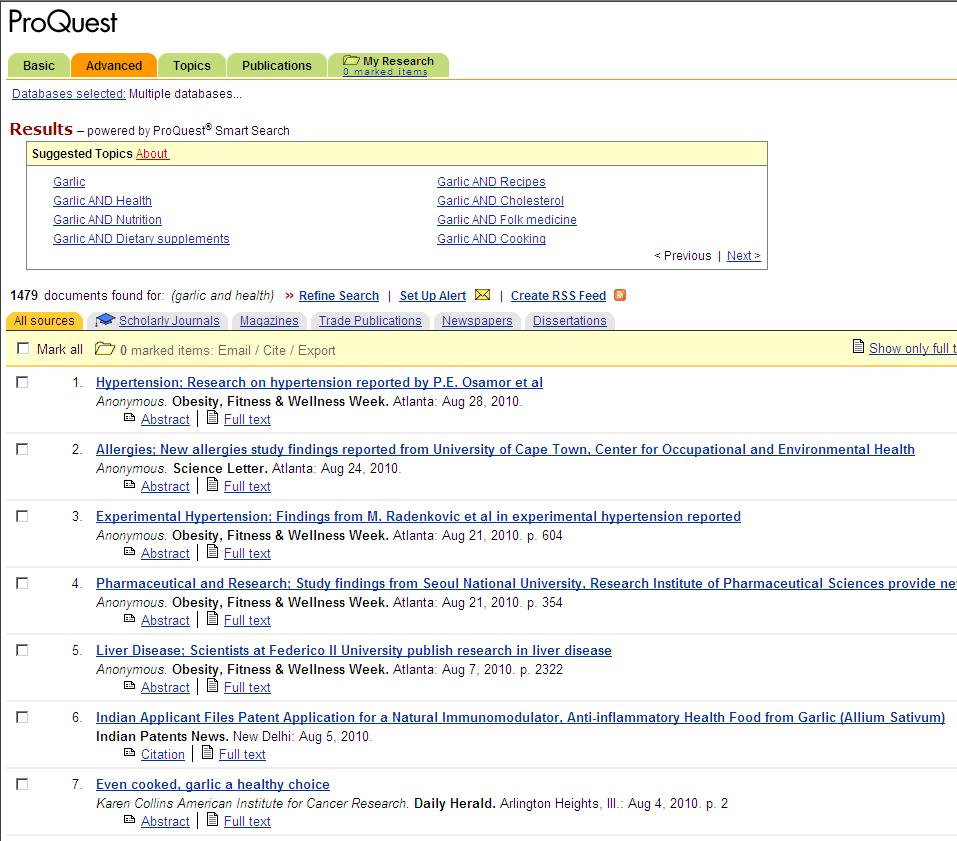
Task: Open the Topics tab
Action: coord(192,65)
